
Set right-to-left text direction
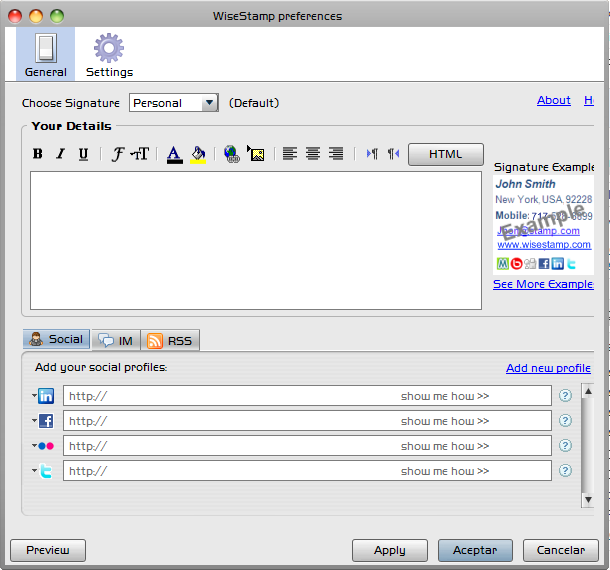pyautogui.click(x=393, y=154)
